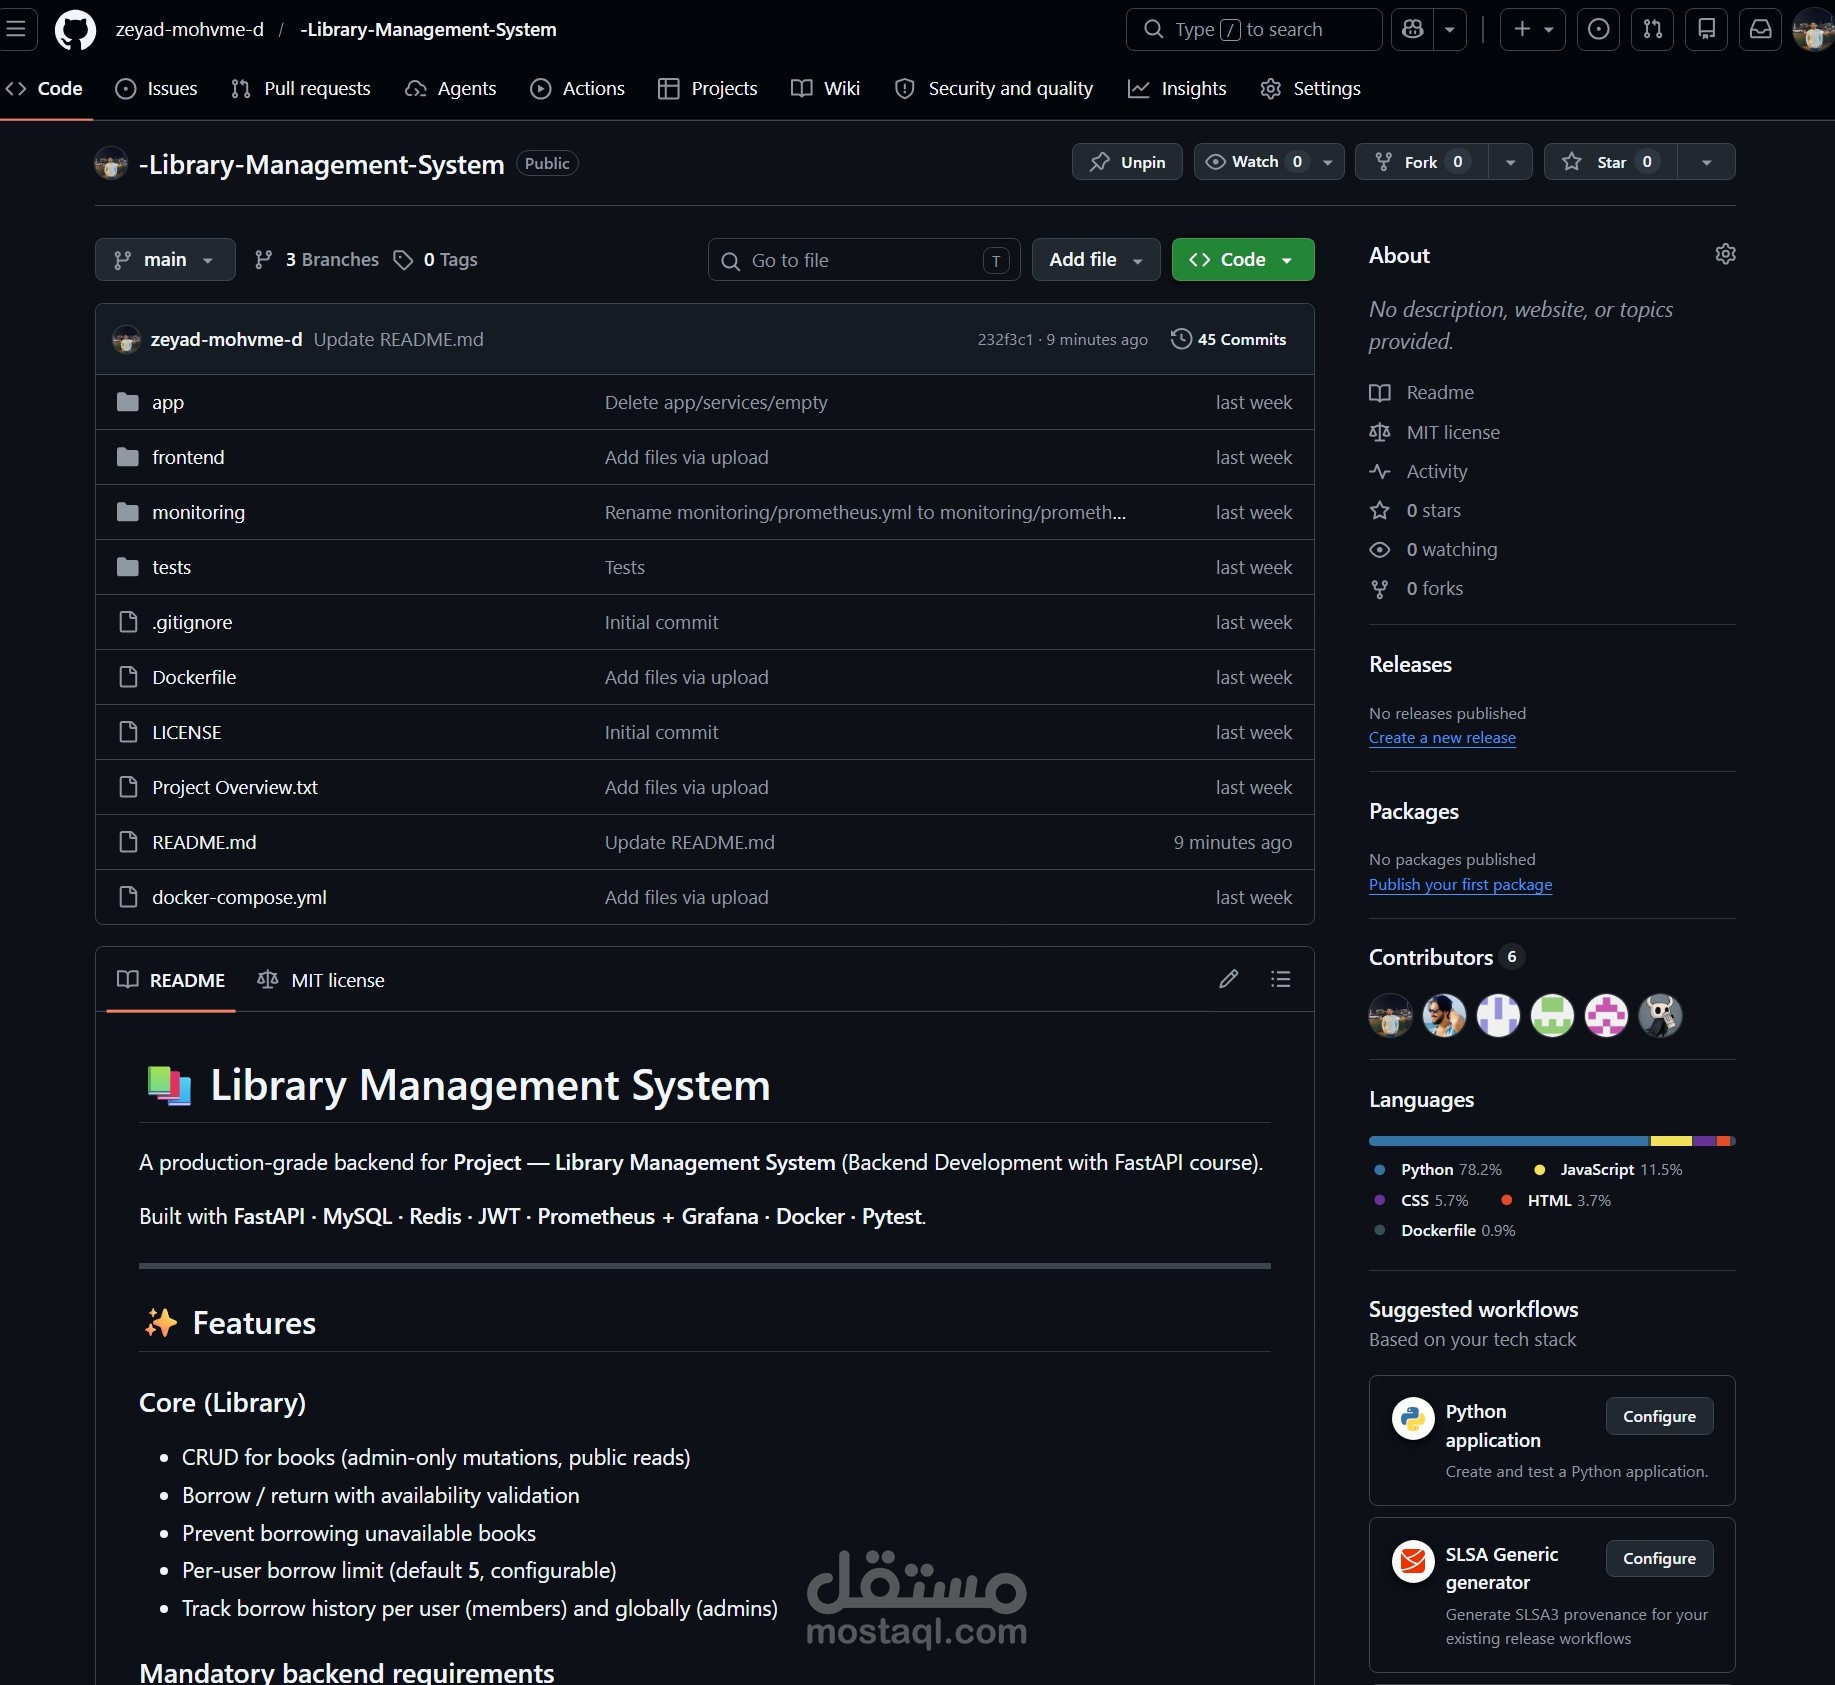The width and height of the screenshot is (1835, 1685).
Task: Open docker-compose.yml file
Action: click(x=239, y=897)
